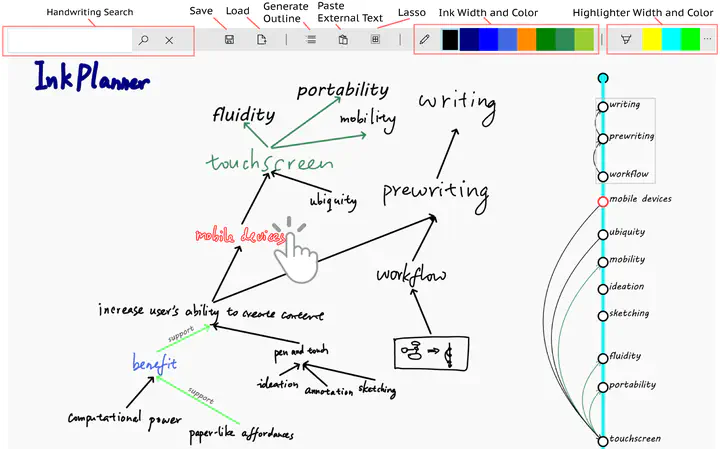
Task: Choose the sea green ink color swatch
Action: pos(565,39)
